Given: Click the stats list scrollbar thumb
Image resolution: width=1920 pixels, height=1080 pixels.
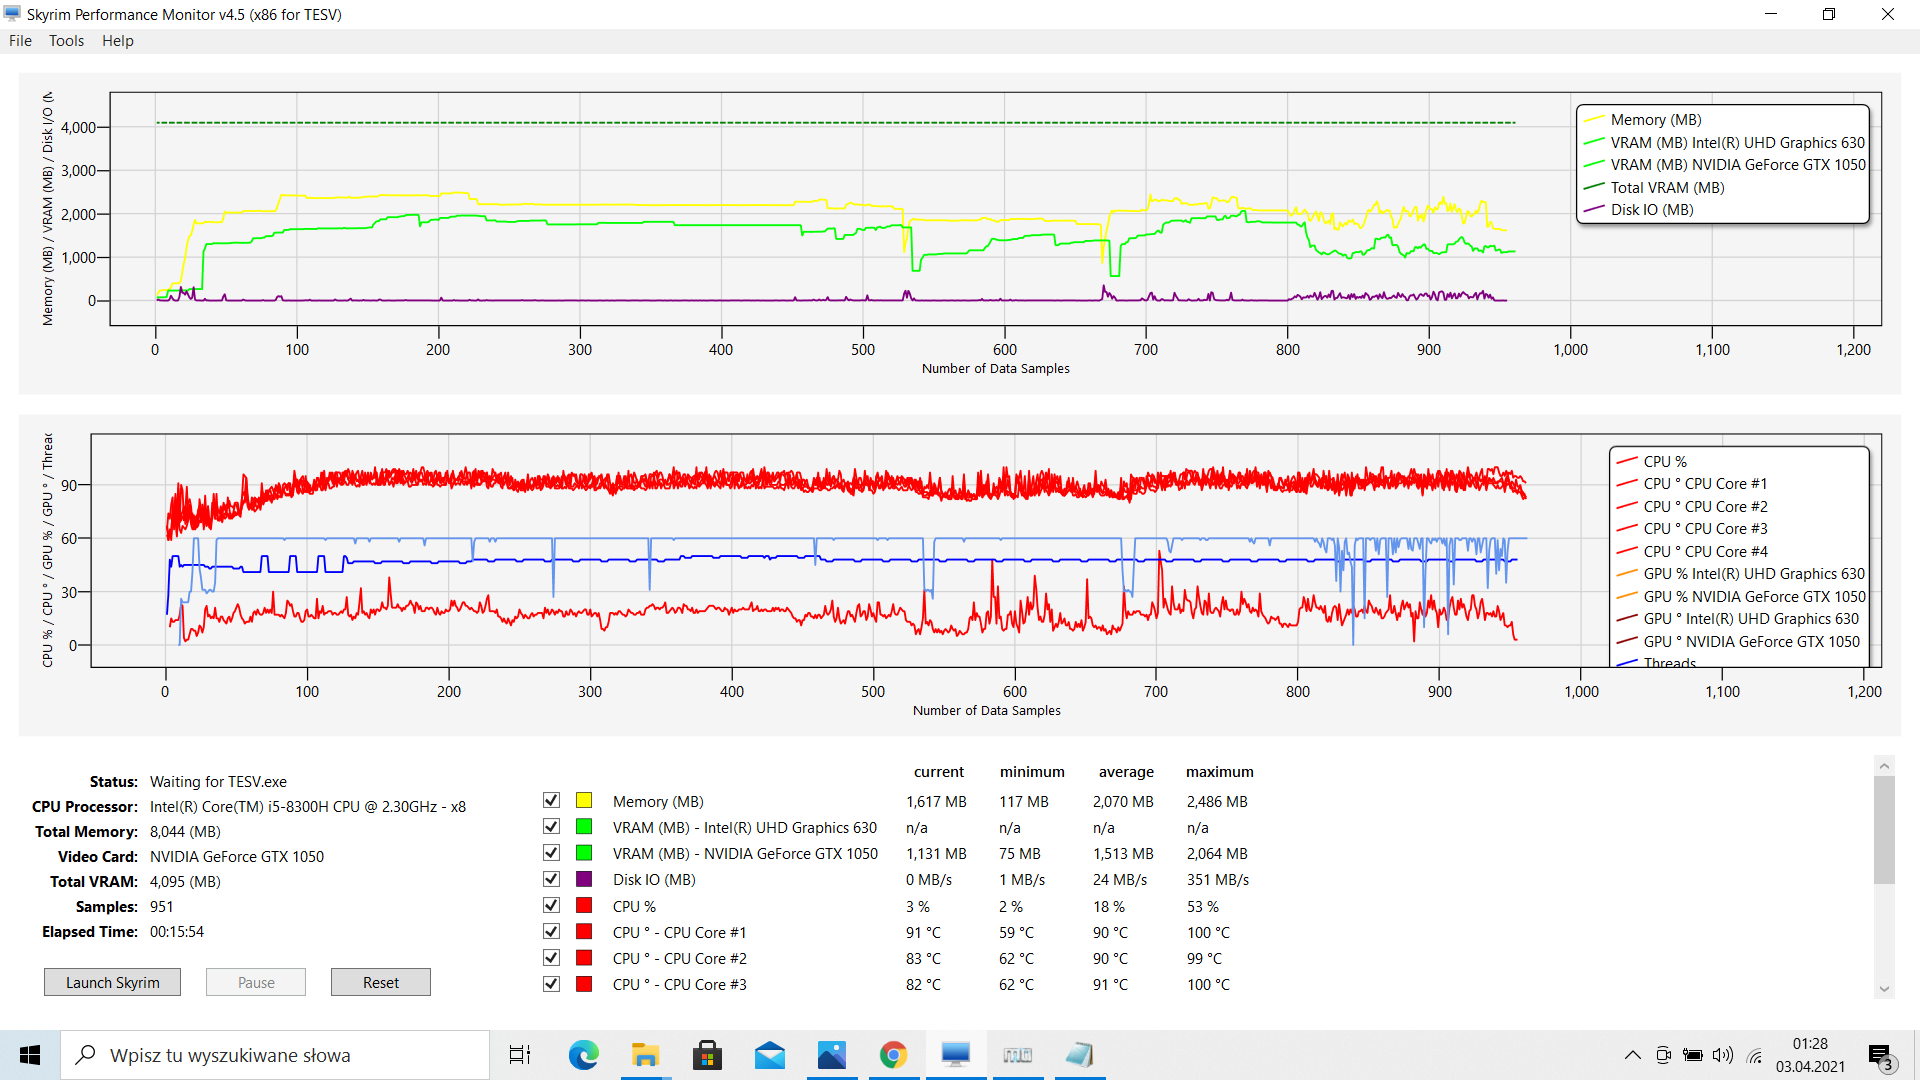Looking at the screenshot, I should tap(1884, 830).
